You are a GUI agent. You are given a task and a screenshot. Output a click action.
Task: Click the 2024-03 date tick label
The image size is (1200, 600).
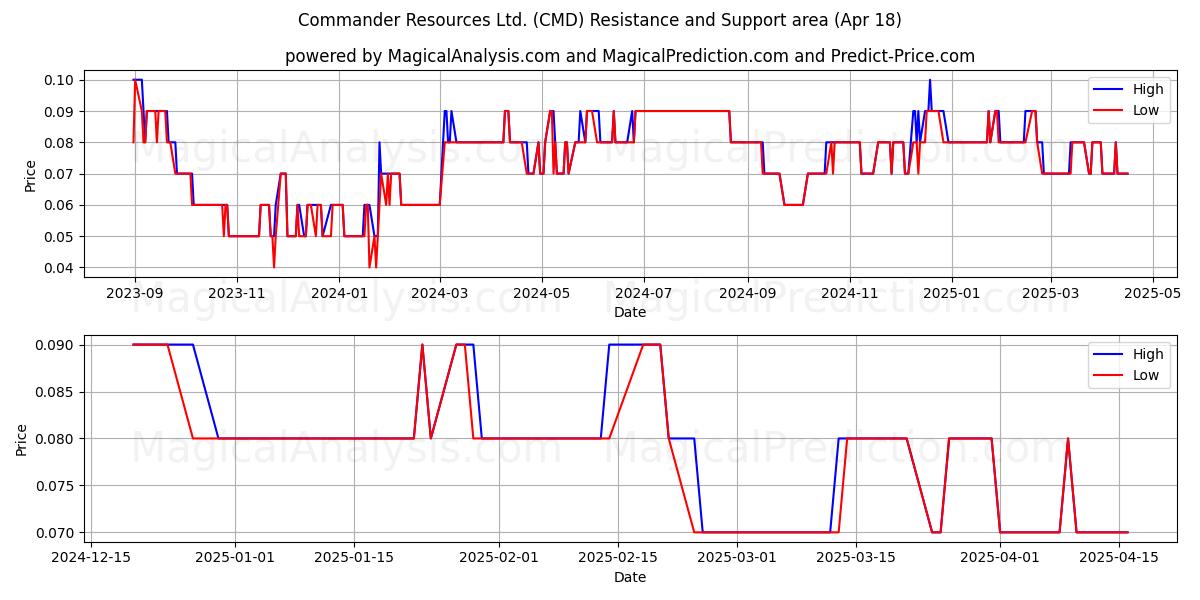pos(439,293)
